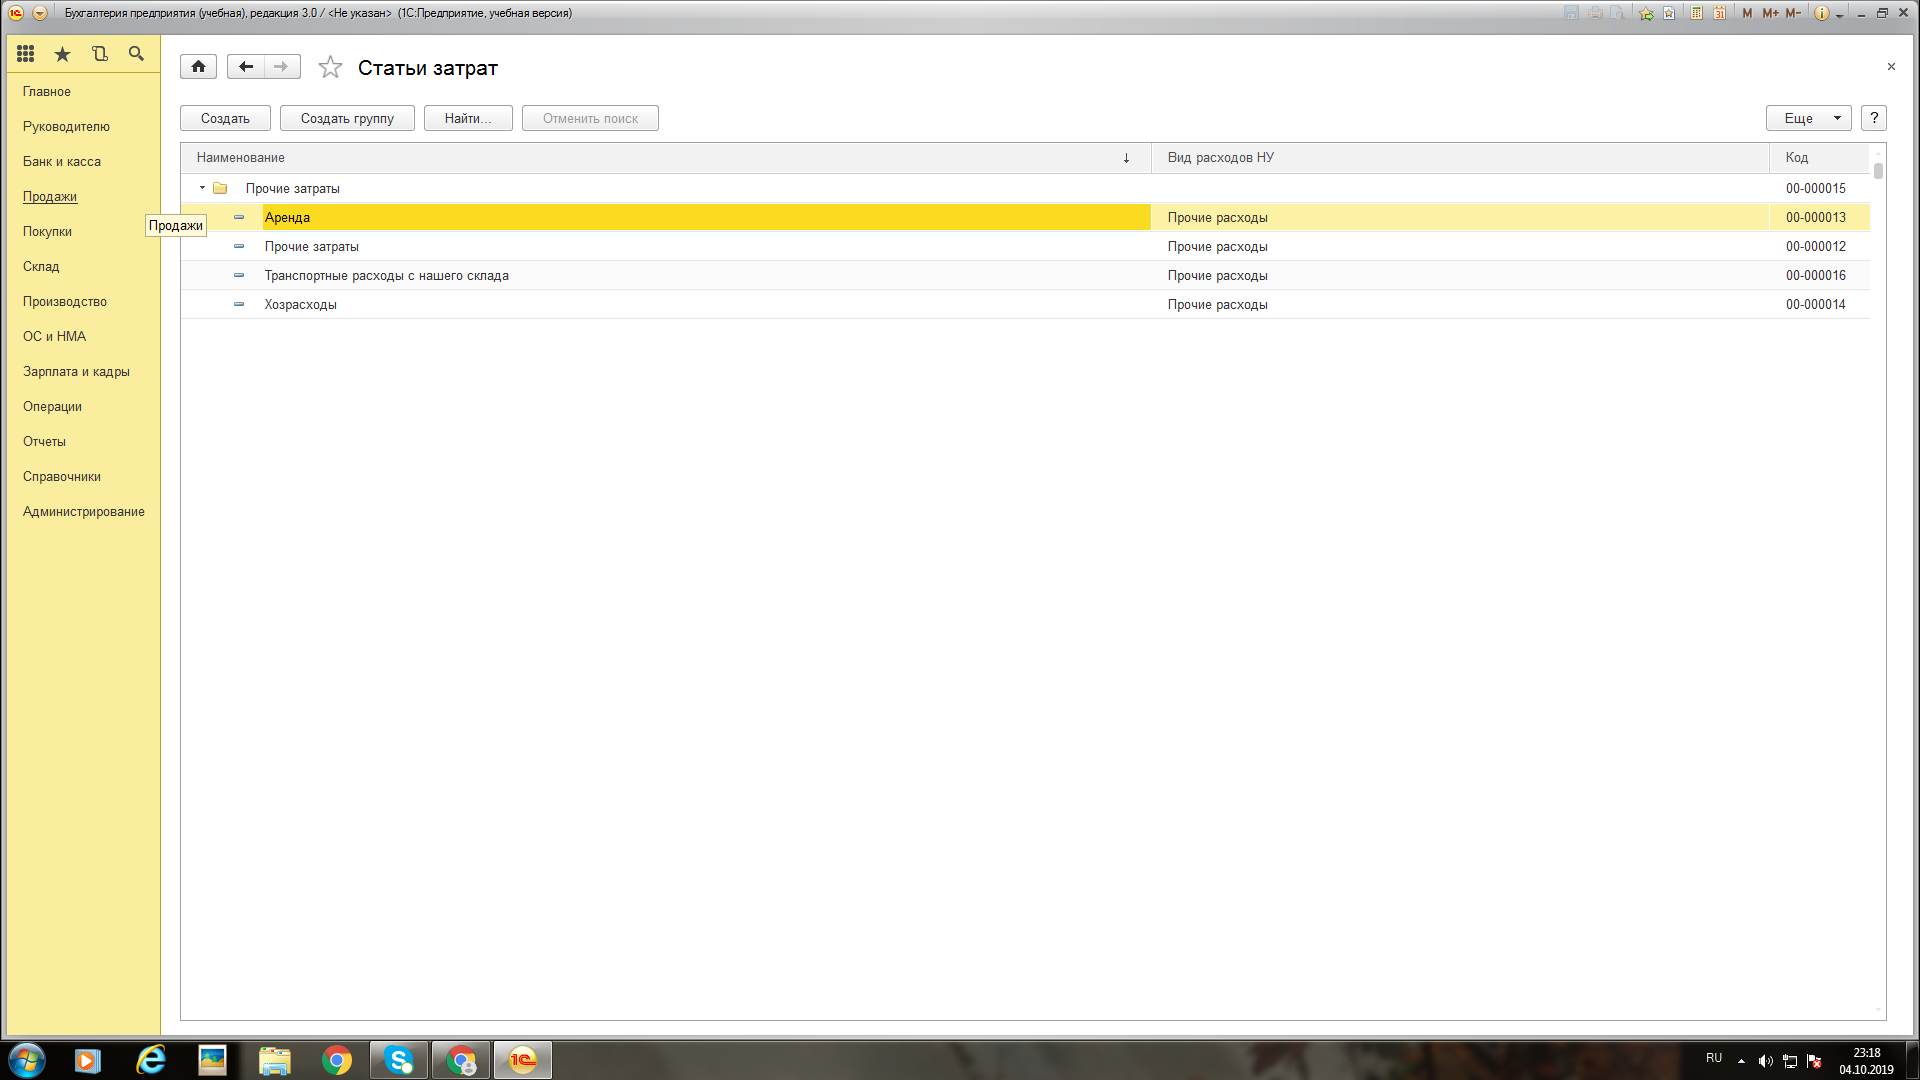Select the Хозрасходы row
Image resolution: width=1920 pixels, height=1080 pixels.
pyautogui.click(x=301, y=305)
